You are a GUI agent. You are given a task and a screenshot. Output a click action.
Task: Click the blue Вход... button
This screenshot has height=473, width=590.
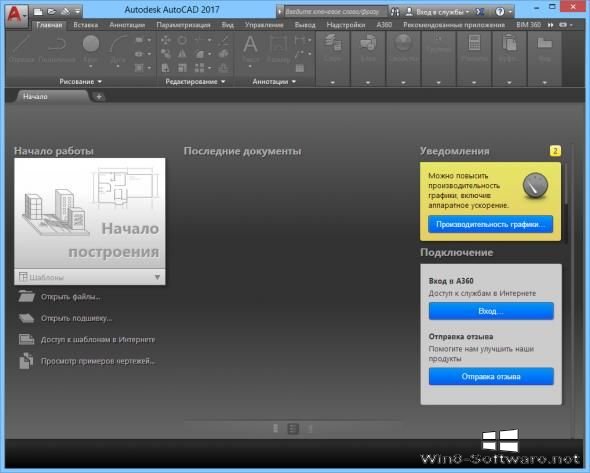pos(491,311)
